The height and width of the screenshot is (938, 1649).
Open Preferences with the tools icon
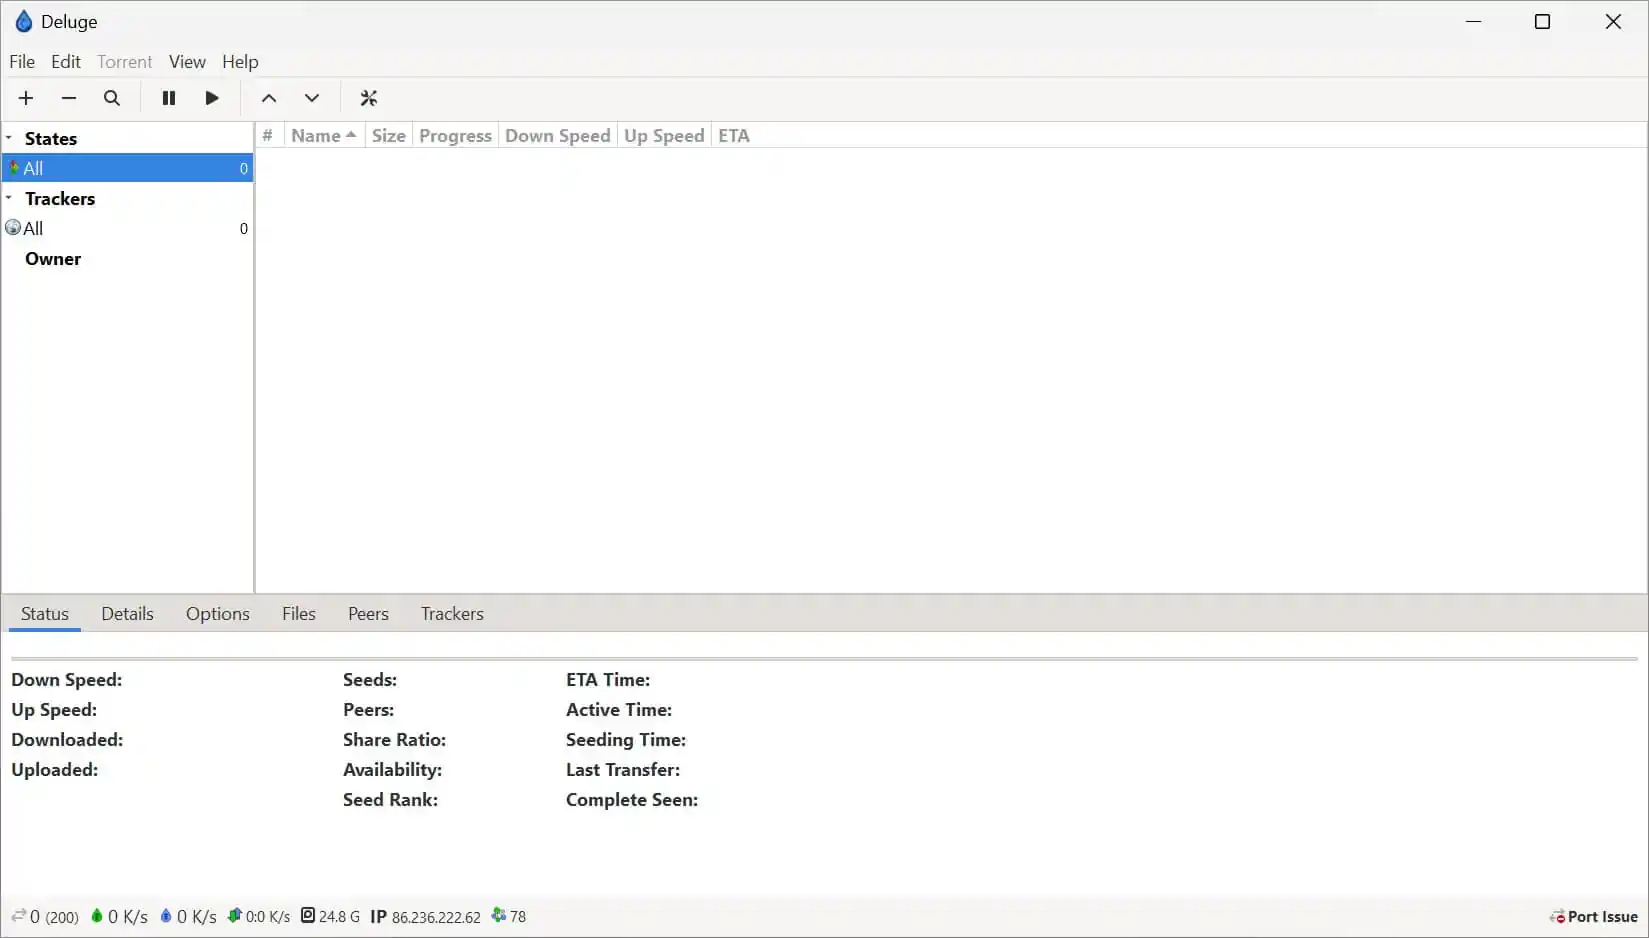coord(369,98)
